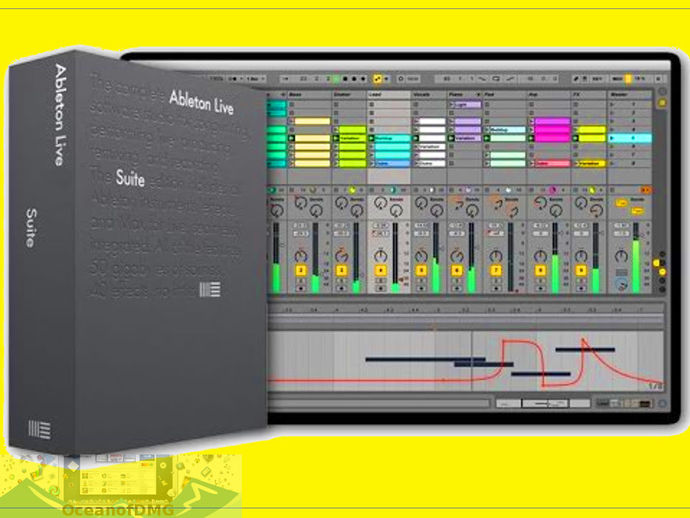Select the longest dark MIDI note bar
690x518 pixels.
click(425, 360)
